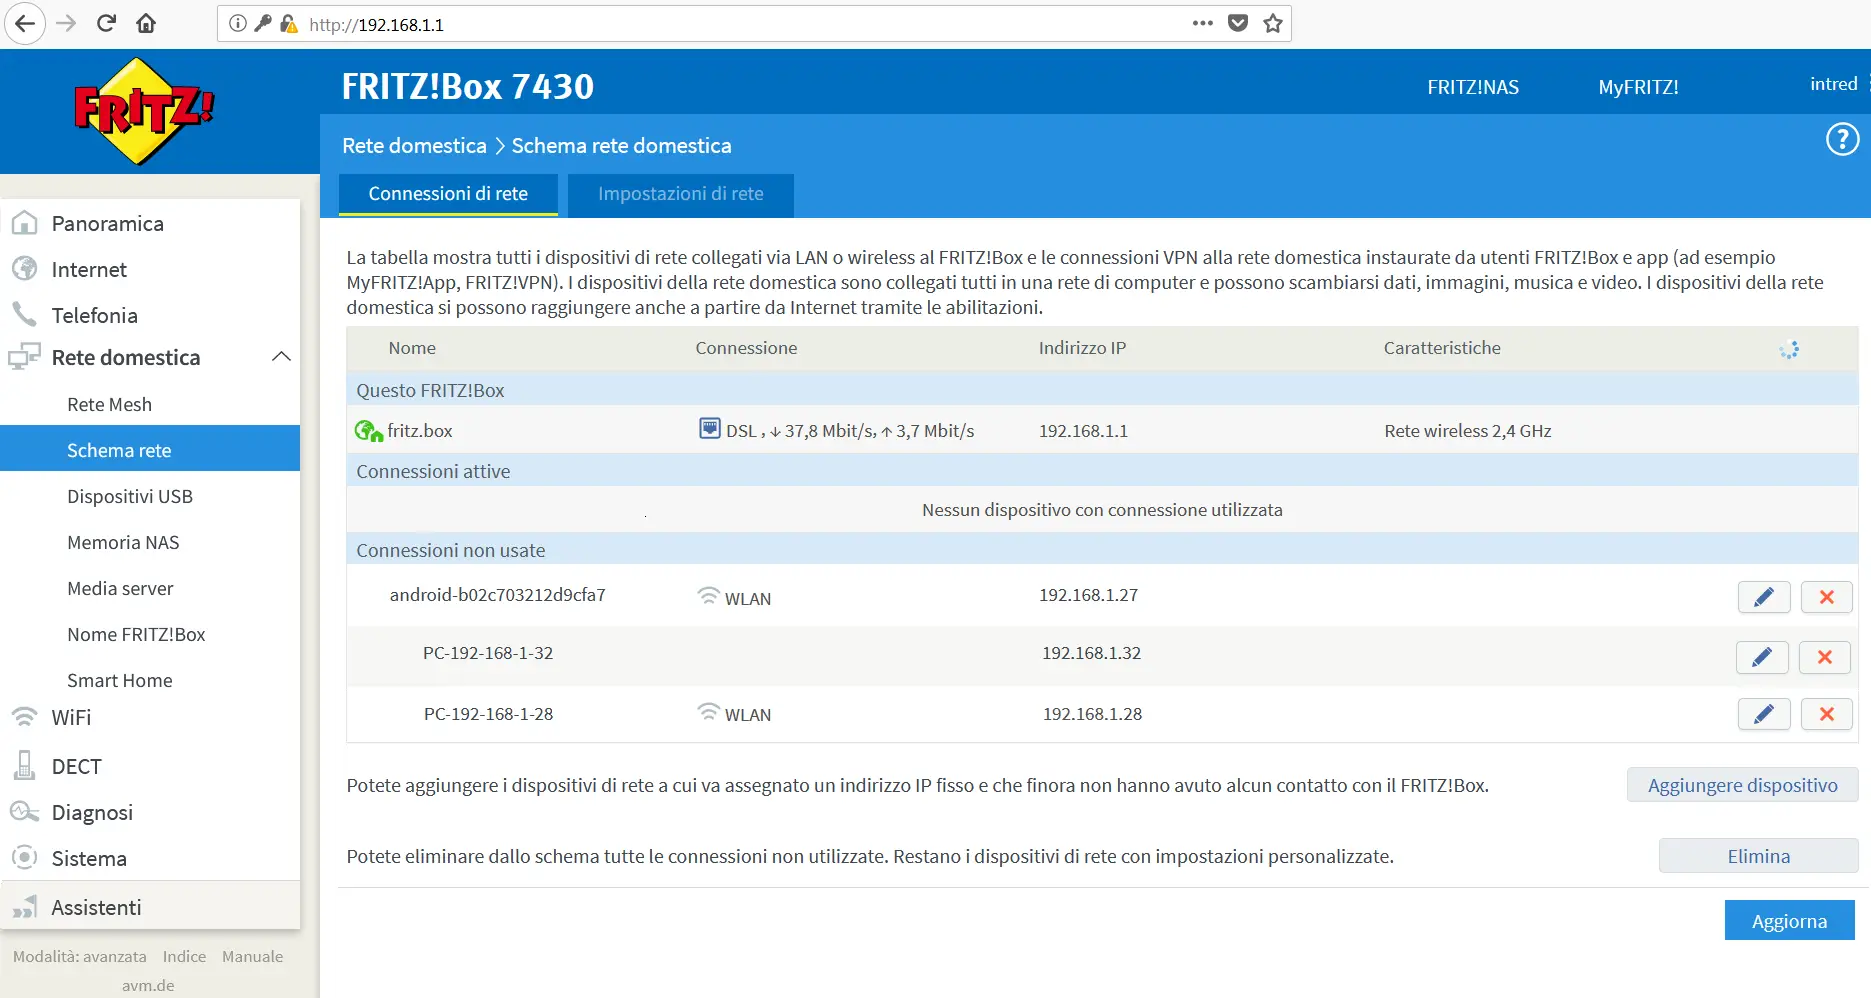This screenshot has width=1871, height=998.
Task: Click the Sistema icon in sidebar
Action: (x=24, y=858)
